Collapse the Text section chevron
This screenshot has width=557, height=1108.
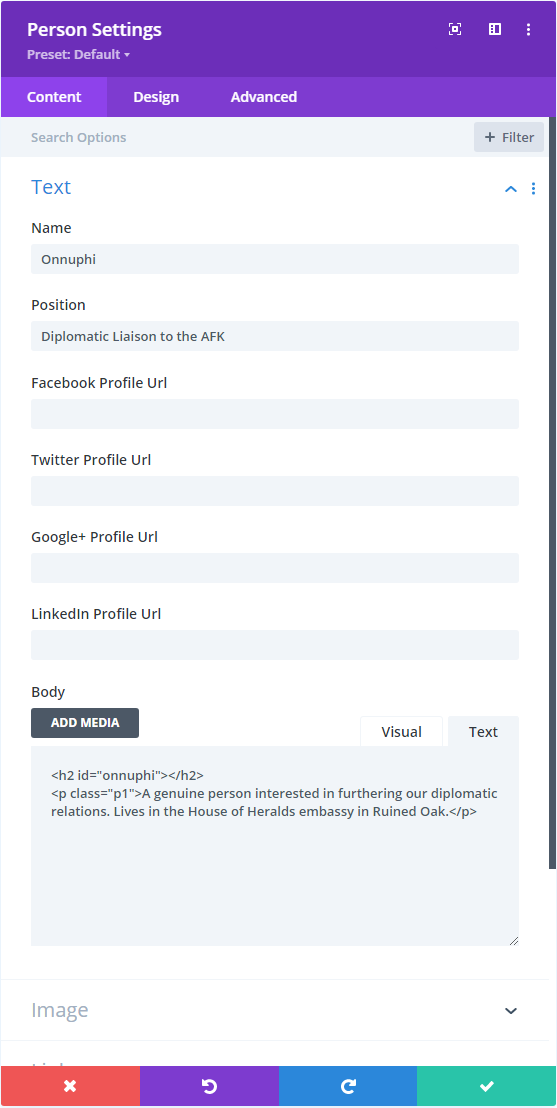511,189
